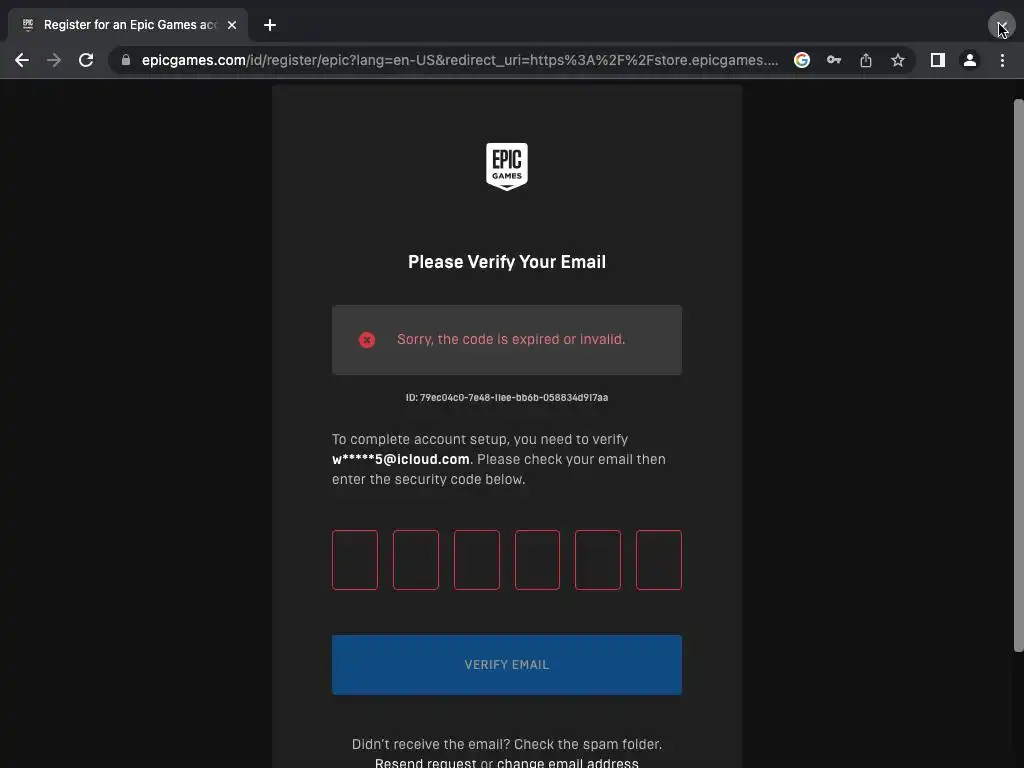View site info via lock icon
1024x768 pixels.
point(126,60)
